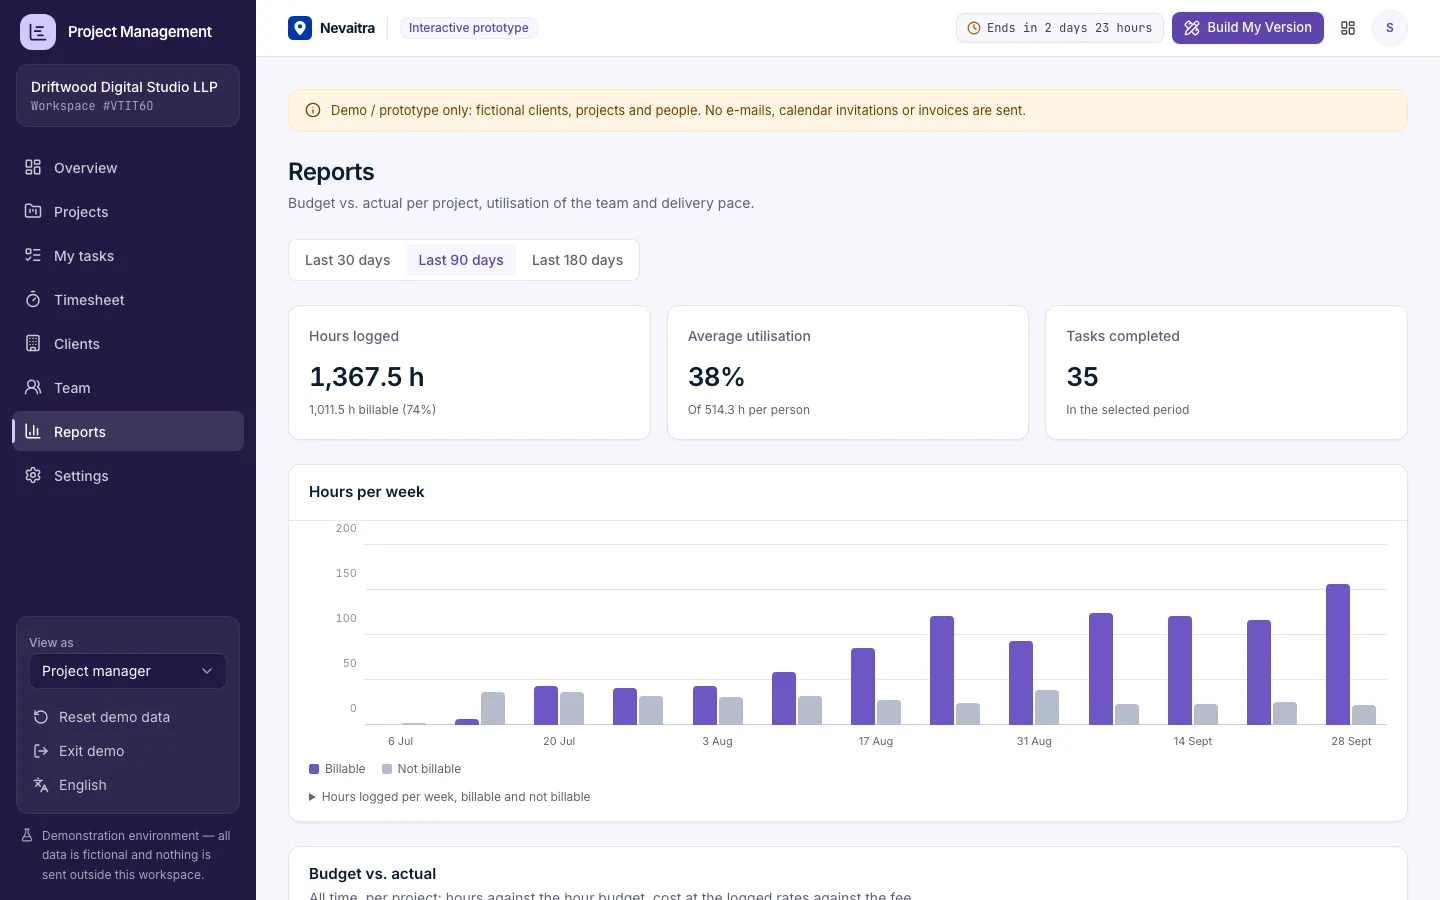Select the Last 180 days tab
Viewport: 1440px width, 900px height.
click(x=577, y=260)
